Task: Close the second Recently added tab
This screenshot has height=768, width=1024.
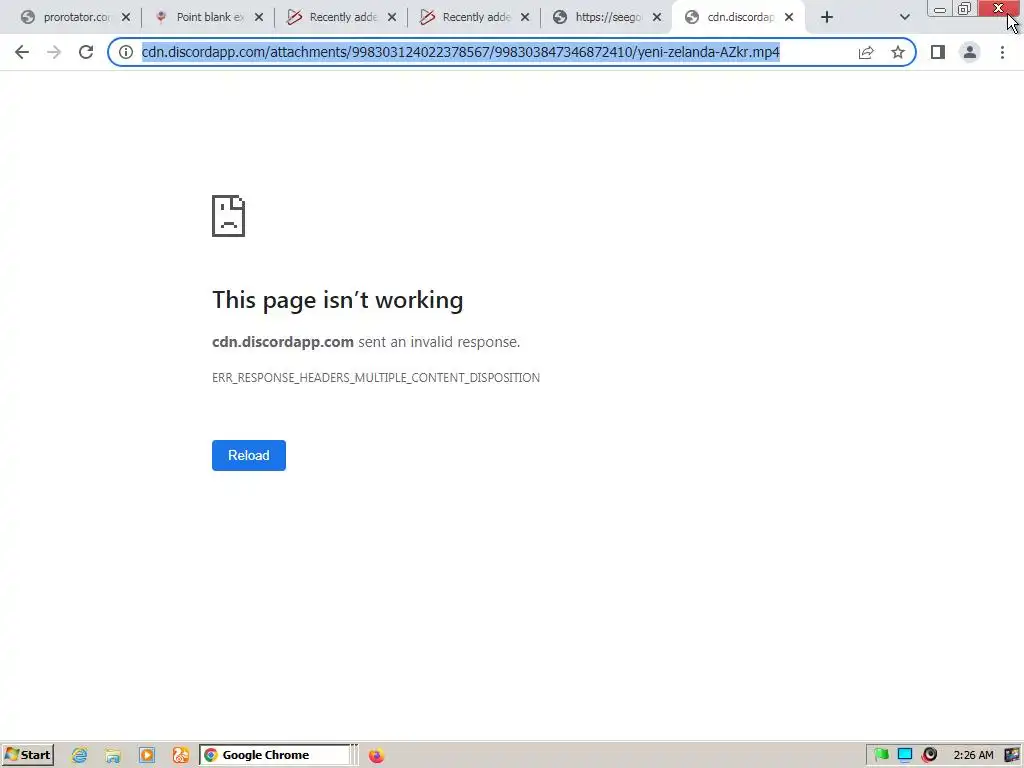Action: [x=525, y=18]
